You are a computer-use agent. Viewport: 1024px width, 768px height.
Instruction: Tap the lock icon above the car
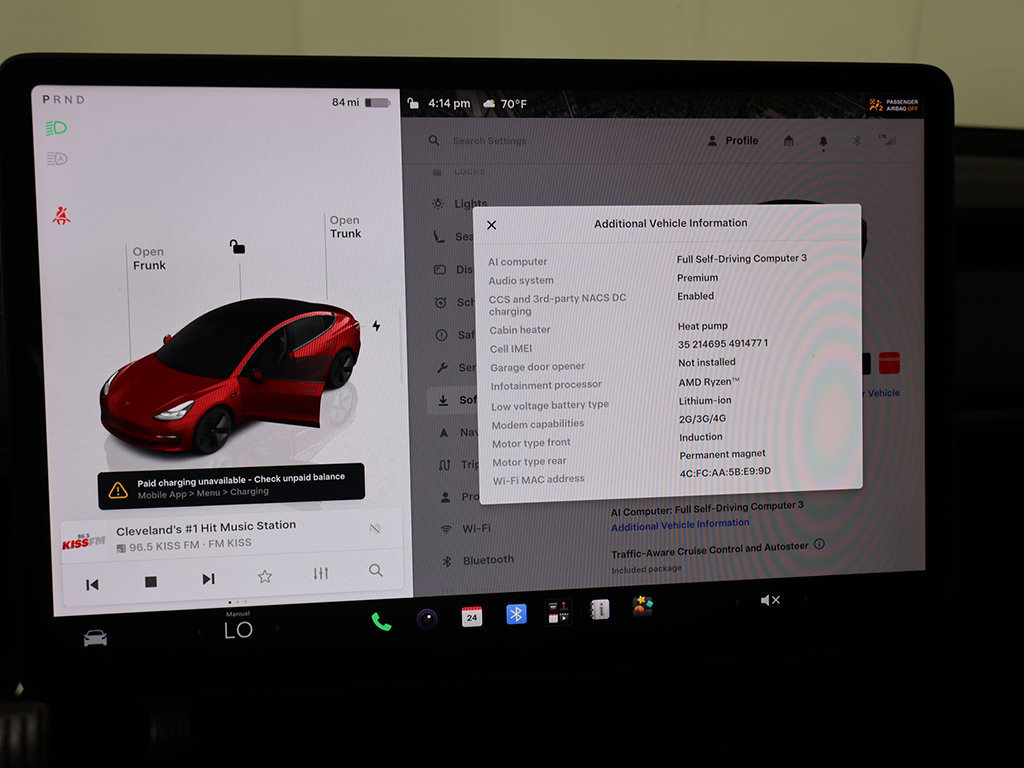click(237, 246)
